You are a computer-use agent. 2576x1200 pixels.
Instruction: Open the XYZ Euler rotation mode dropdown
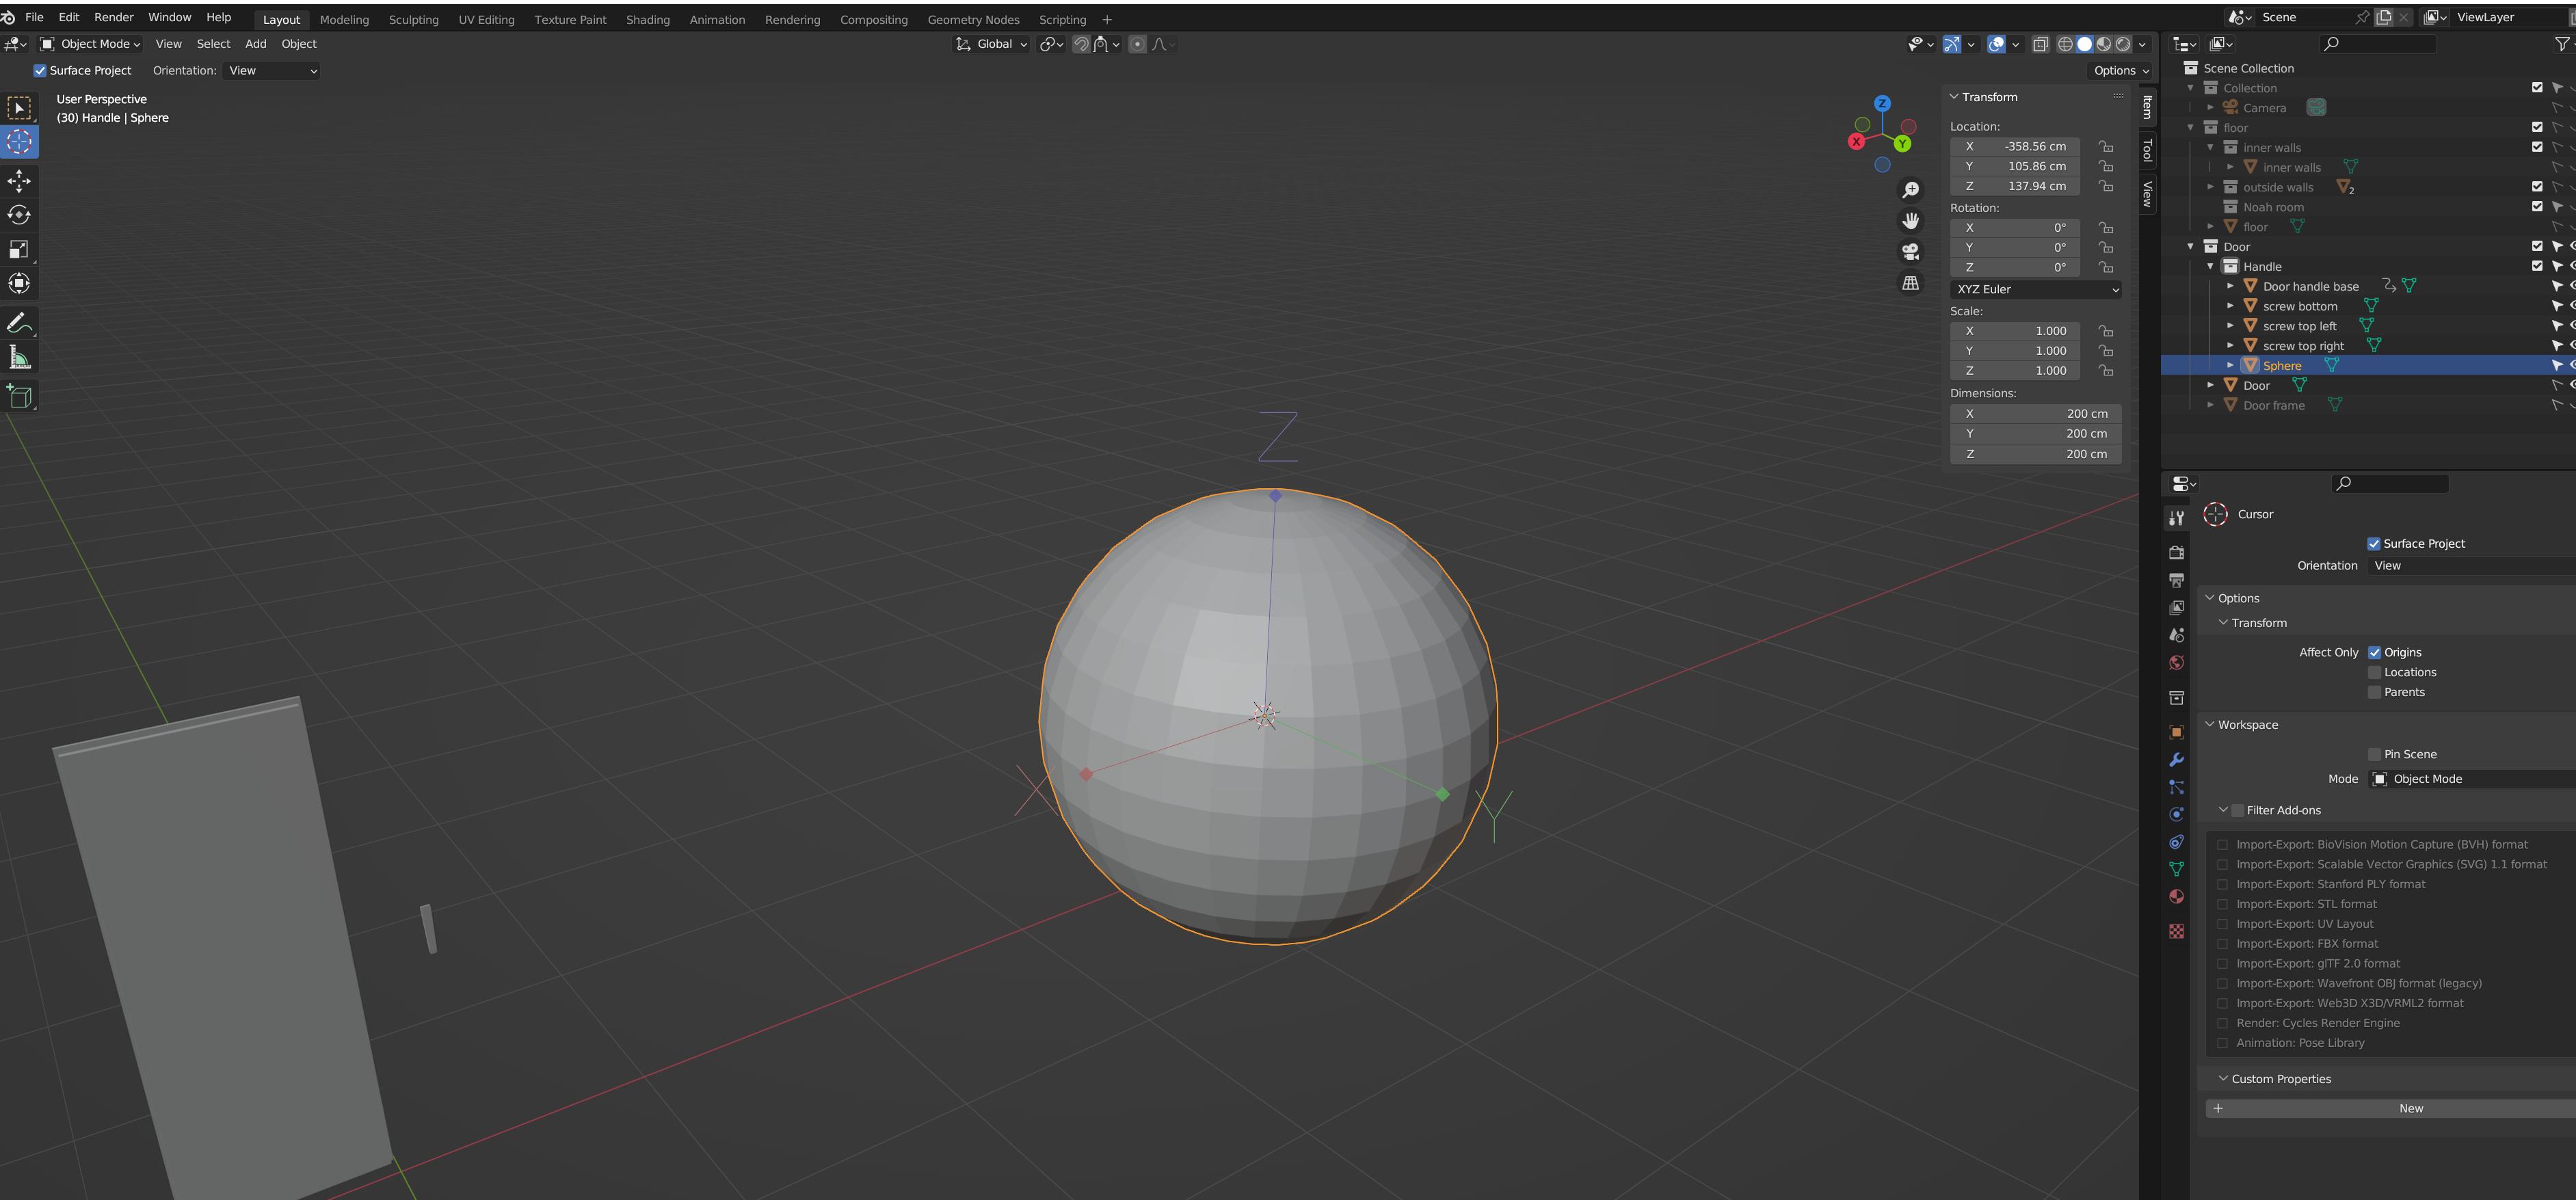pyautogui.click(x=2036, y=289)
